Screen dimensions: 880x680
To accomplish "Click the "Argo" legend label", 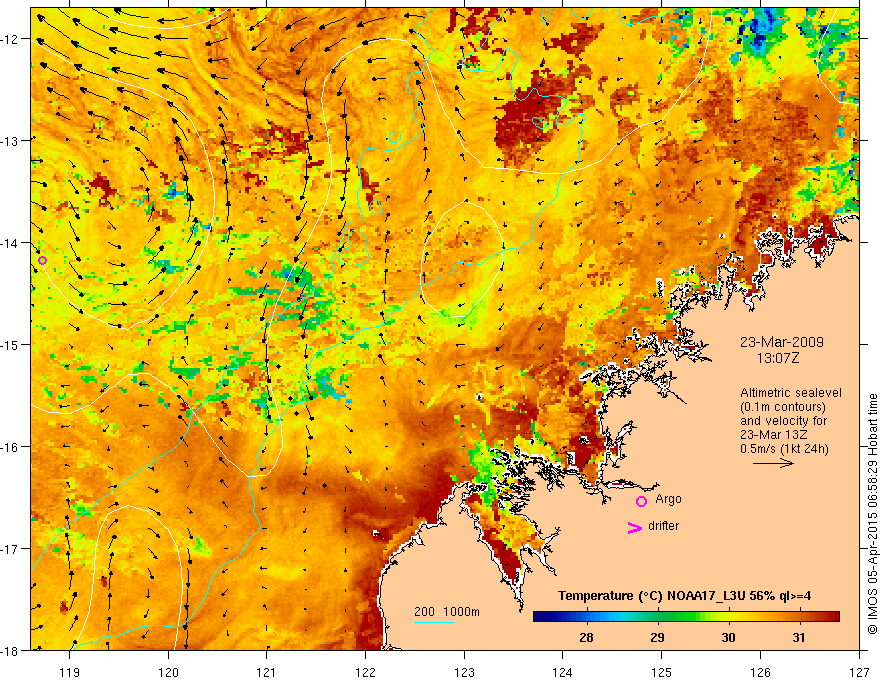I will 668,499.
